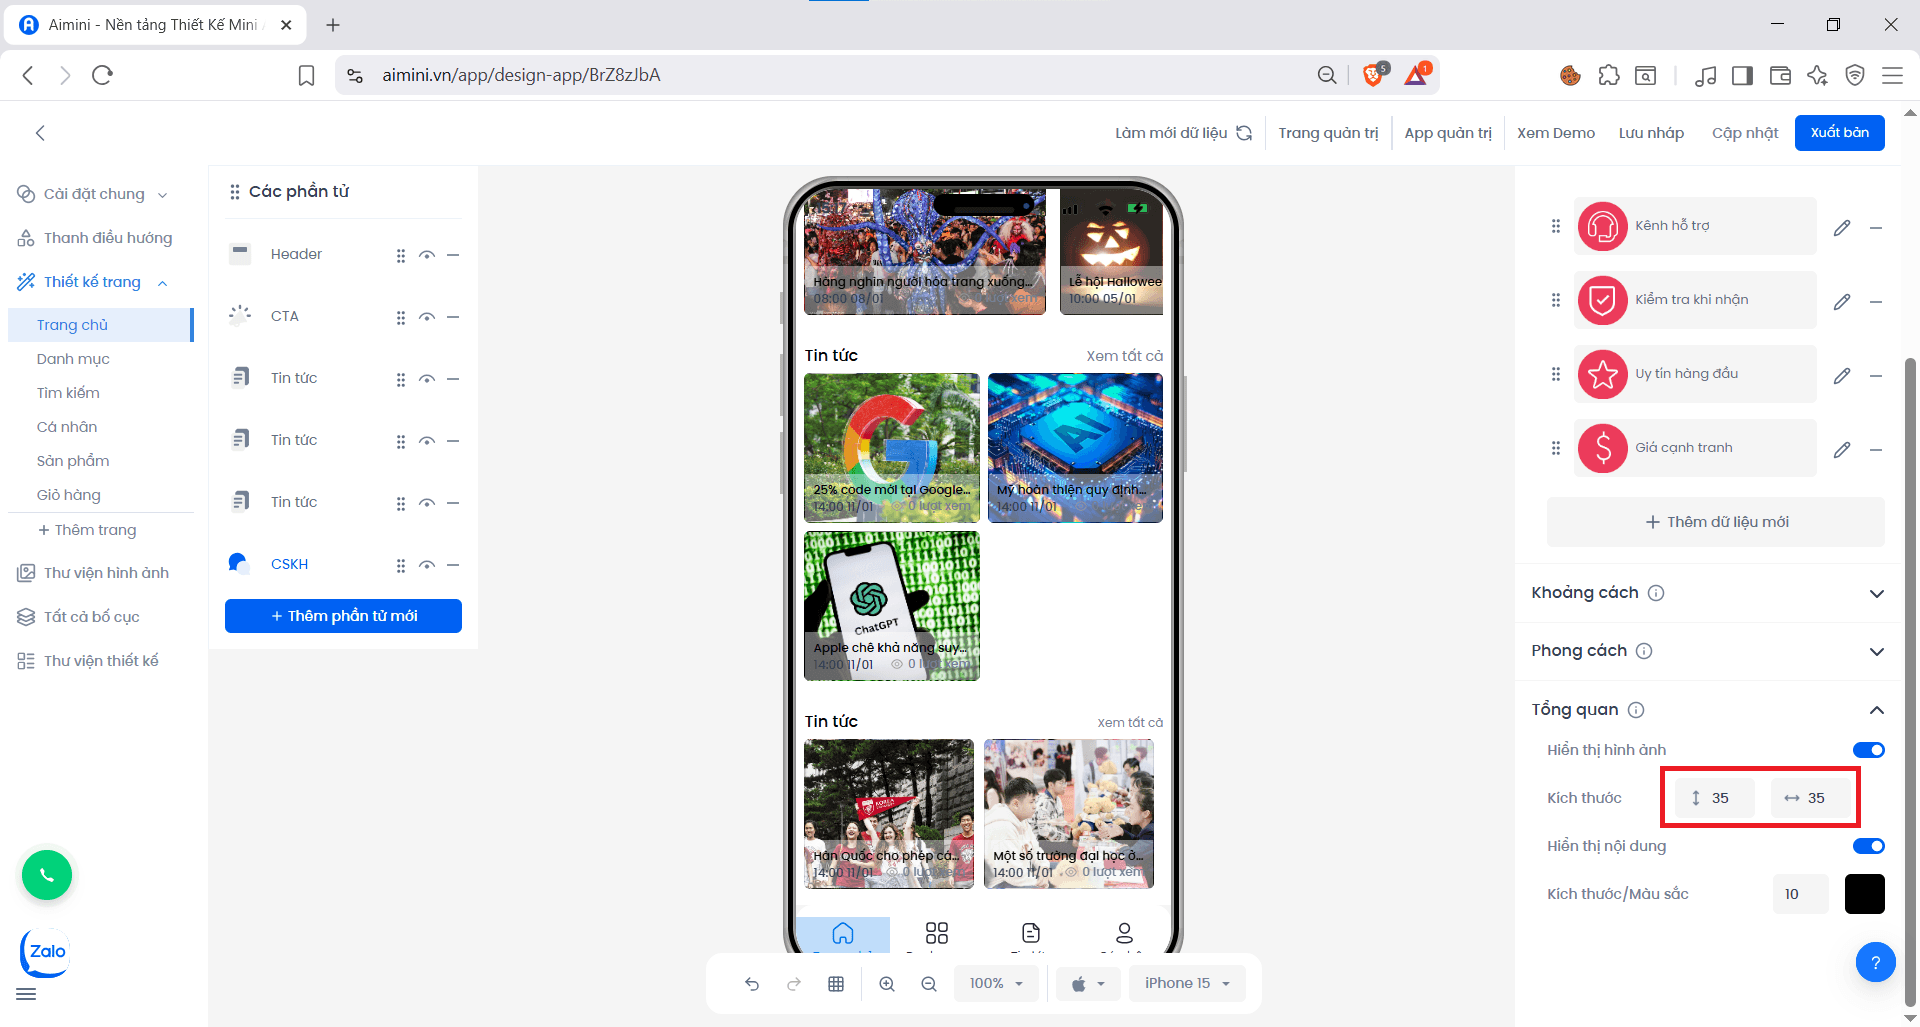Click Thêm phần tử mới button
This screenshot has width=1920, height=1027.
(343, 616)
